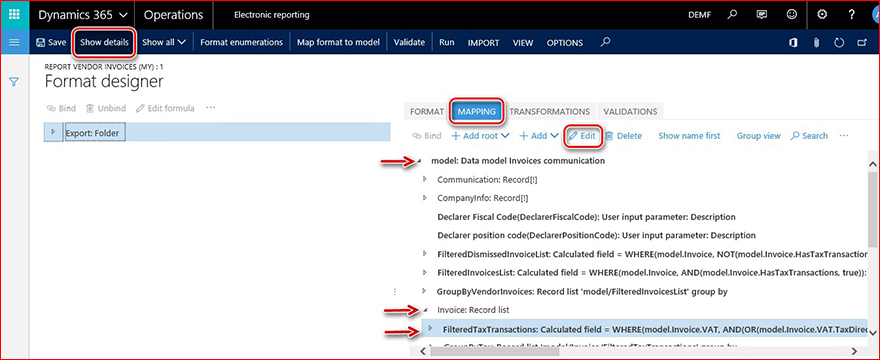
Task: Switch to the VALIDATIONS tab
Action: coord(630,111)
